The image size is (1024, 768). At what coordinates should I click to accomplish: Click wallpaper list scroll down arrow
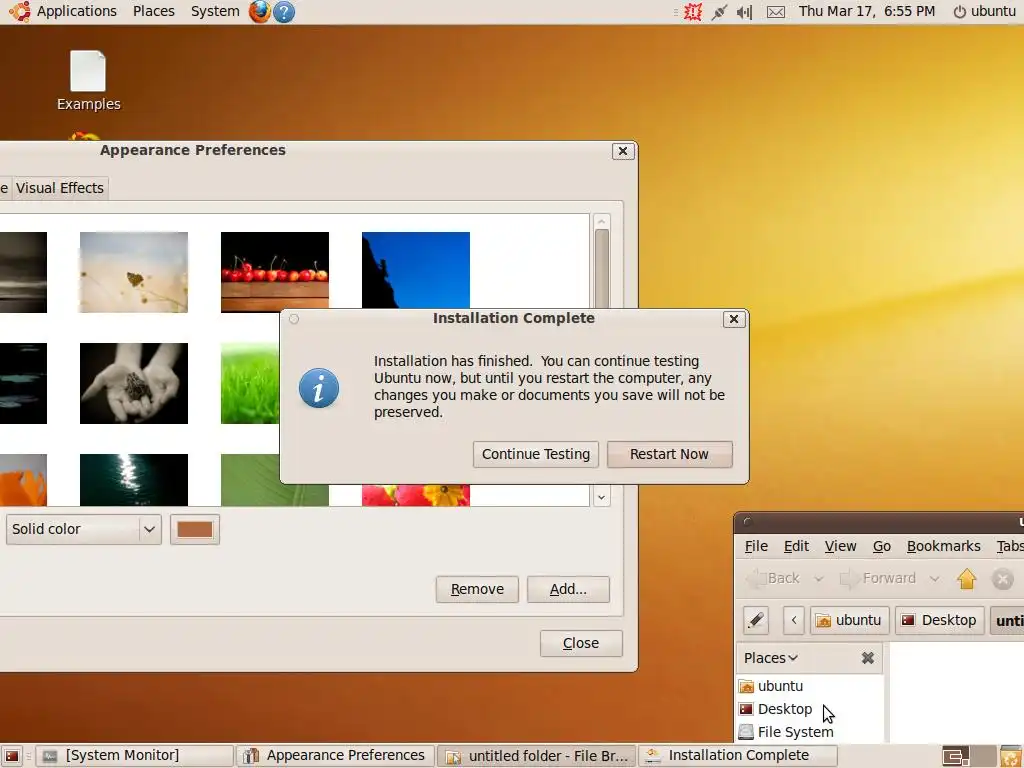pos(601,498)
